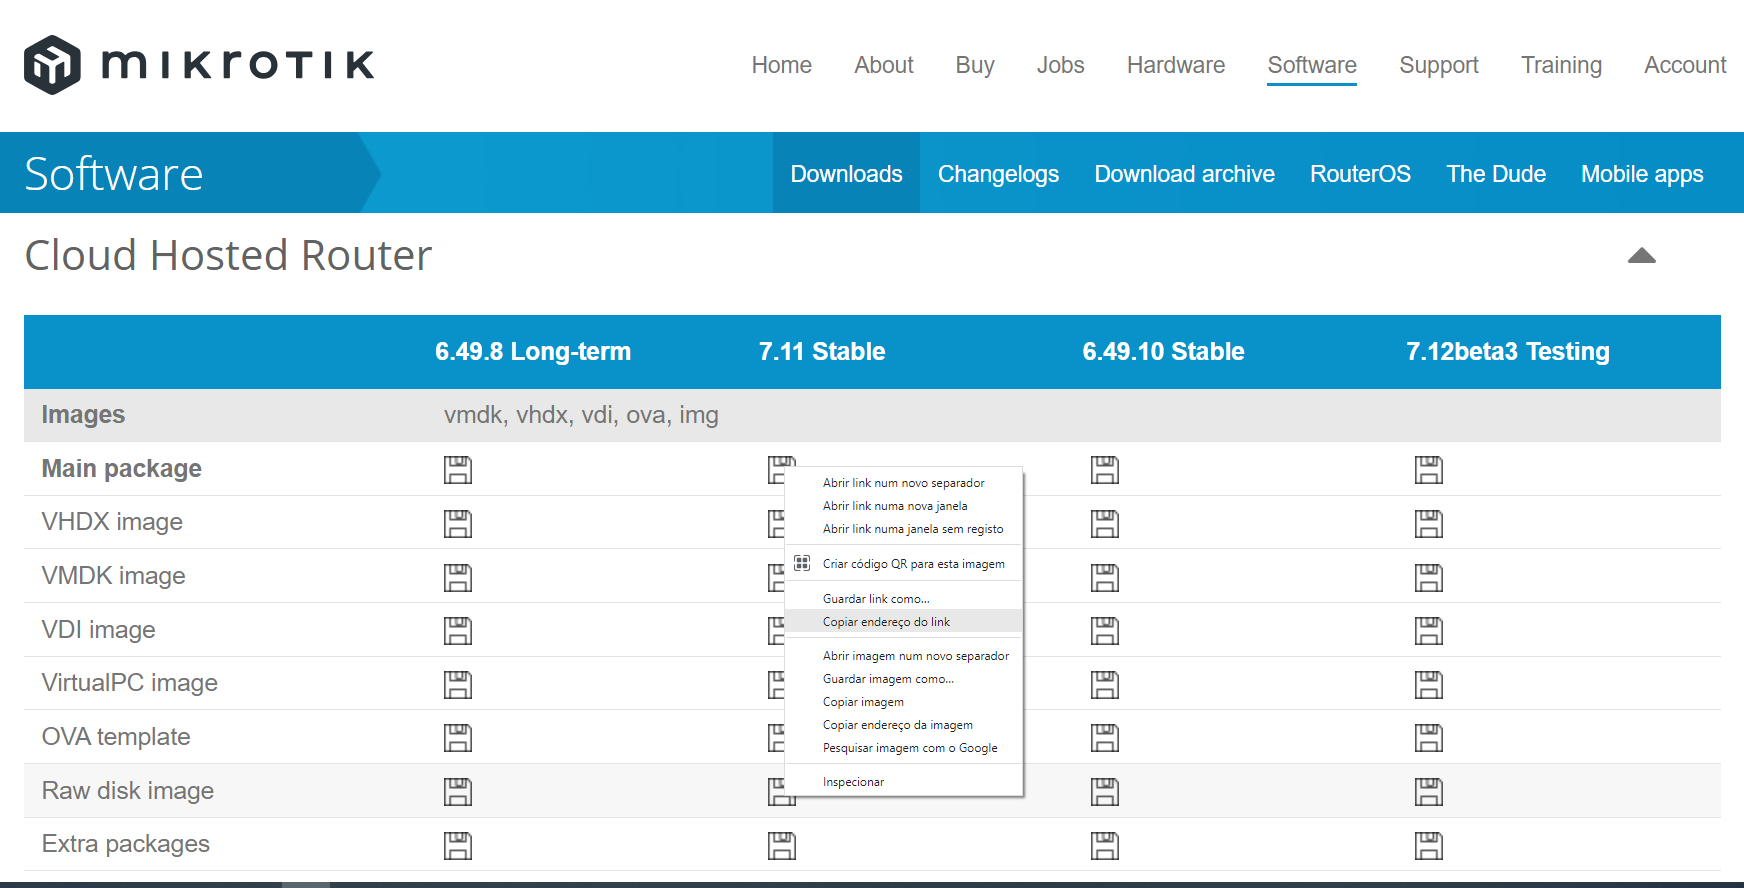Download 7.12beta3 Testing Main package
The width and height of the screenshot is (1744, 888).
pos(1429,470)
